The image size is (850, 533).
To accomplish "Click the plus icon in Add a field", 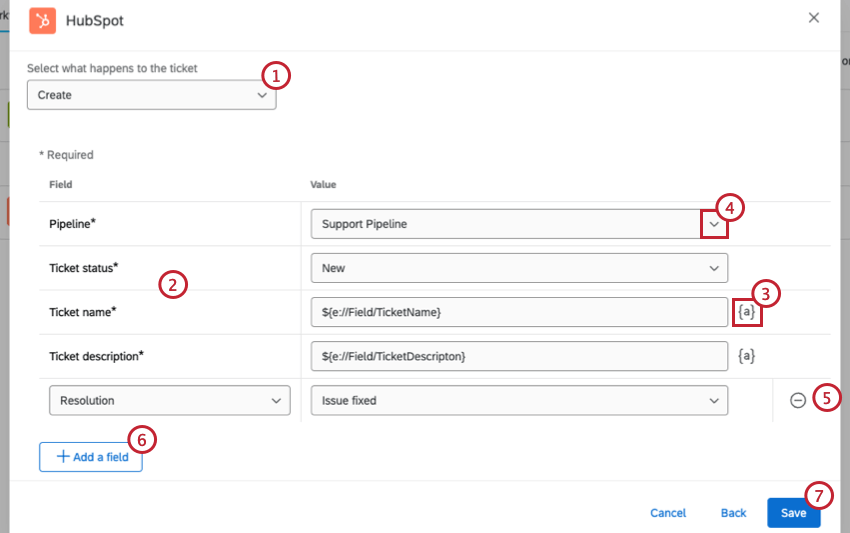I will point(63,457).
